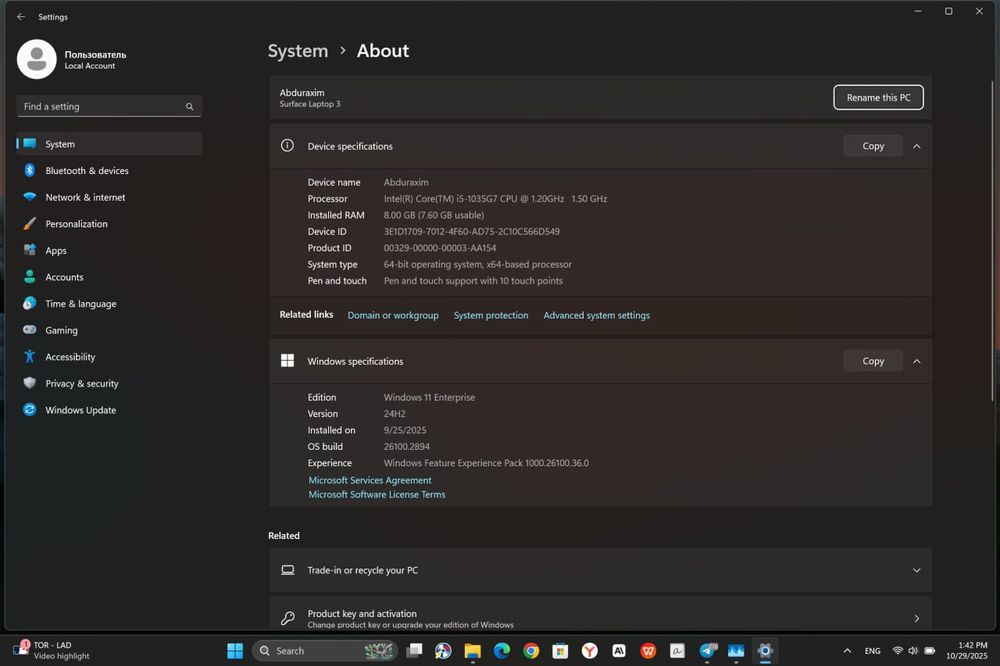Open the Settings gear taskbar icon
This screenshot has width=1000, height=666.
point(765,651)
